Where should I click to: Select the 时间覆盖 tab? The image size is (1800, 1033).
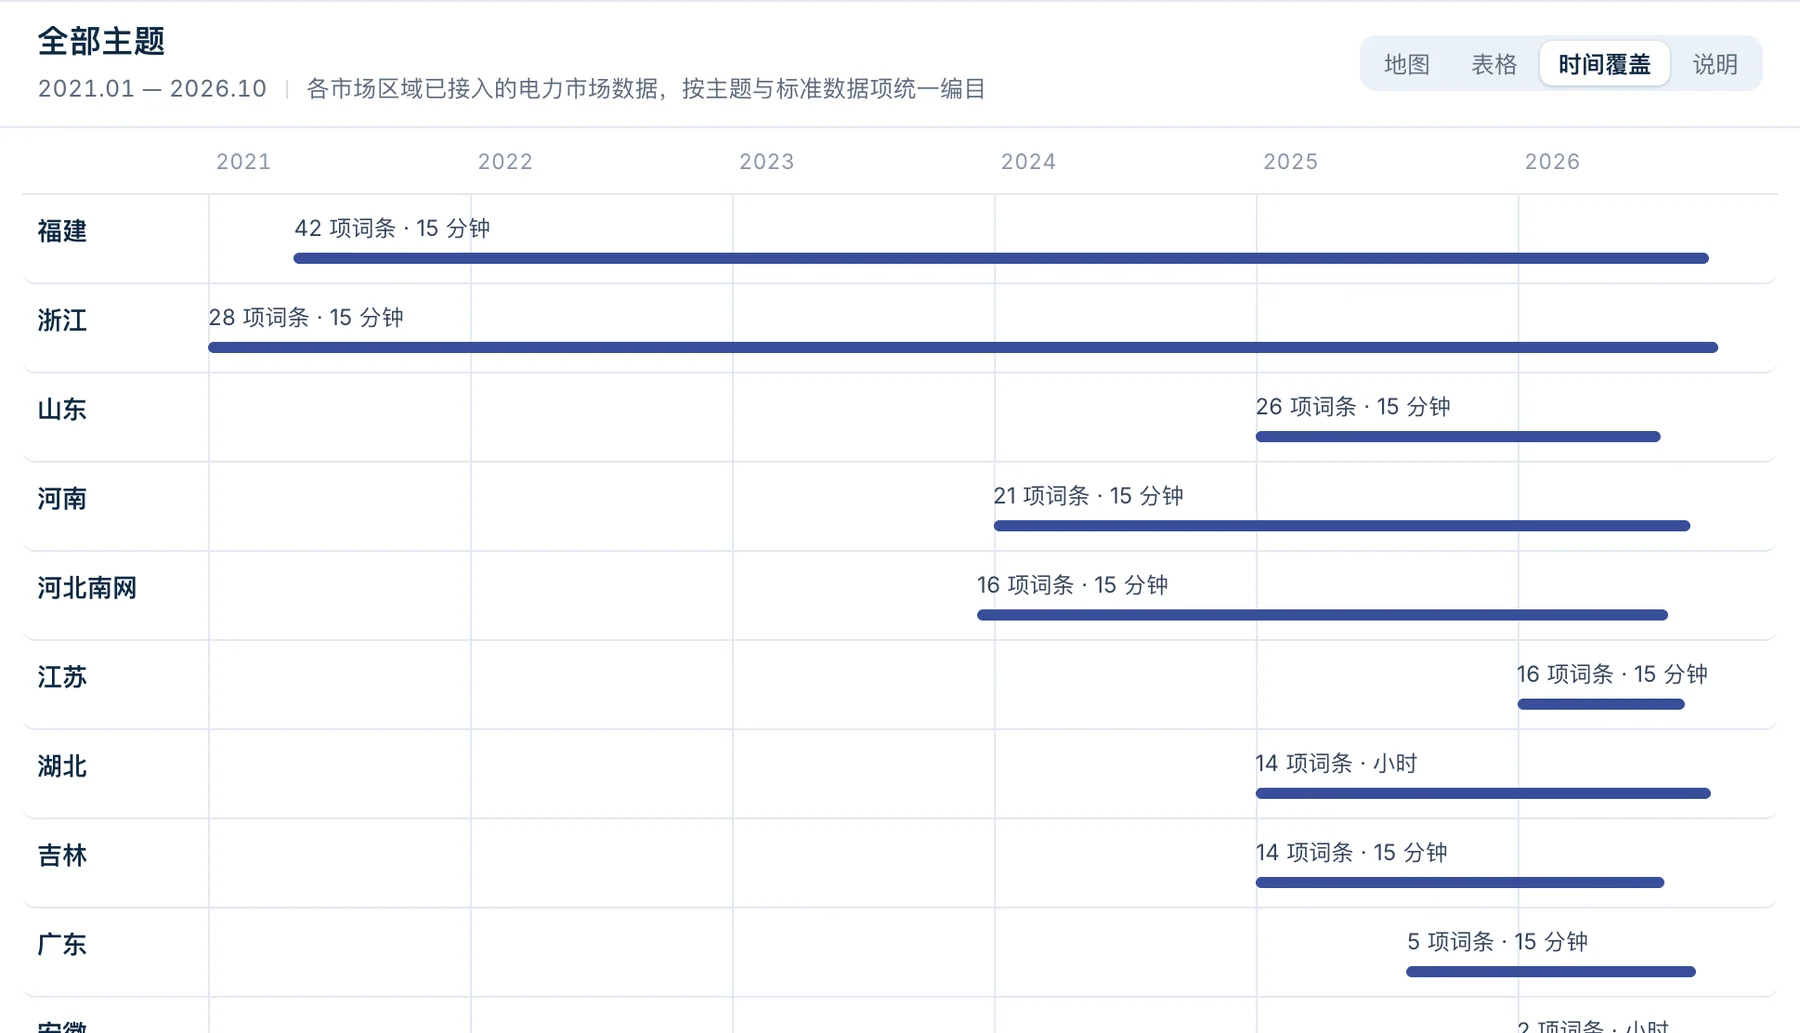pos(1604,64)
